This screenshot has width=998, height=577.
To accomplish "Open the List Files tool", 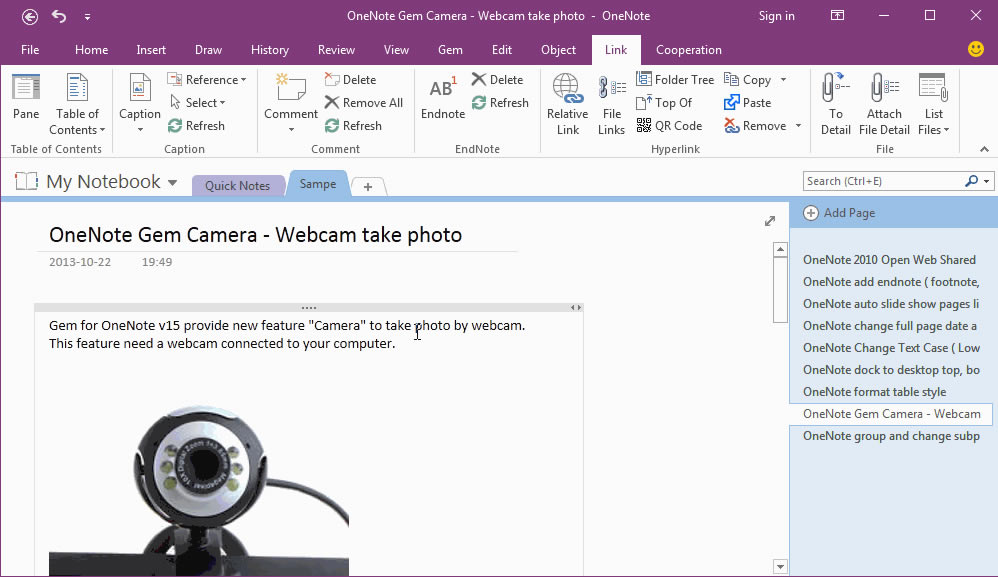I will coord(932,103).
